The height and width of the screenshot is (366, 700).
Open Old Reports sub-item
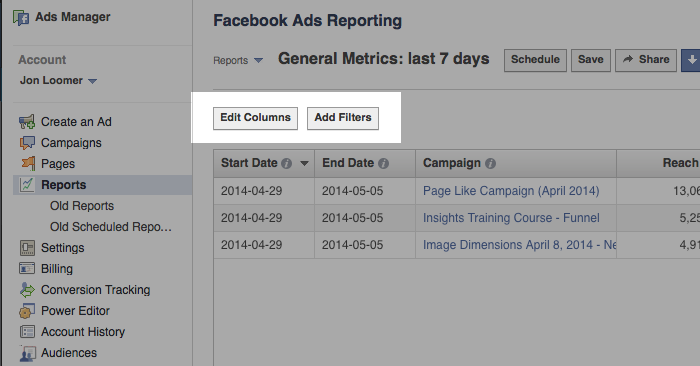tap(82, 206)
